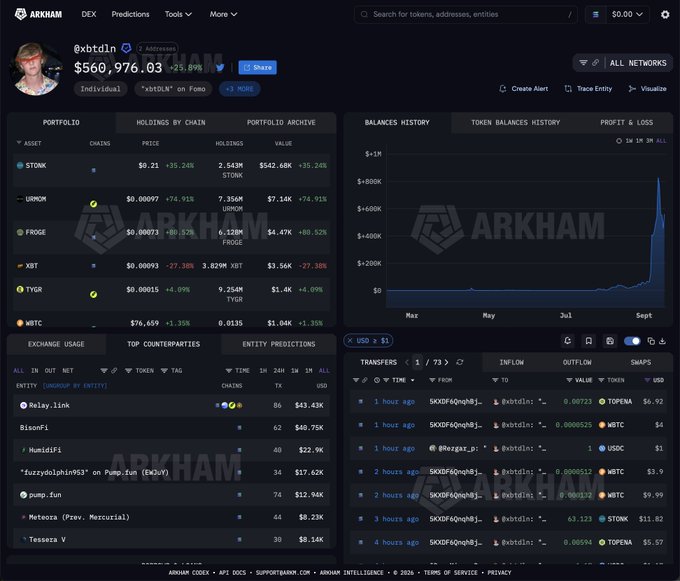680x581 pixels.
Task: Click the WBTC token icon in portfolio
Action: [20, 323]
